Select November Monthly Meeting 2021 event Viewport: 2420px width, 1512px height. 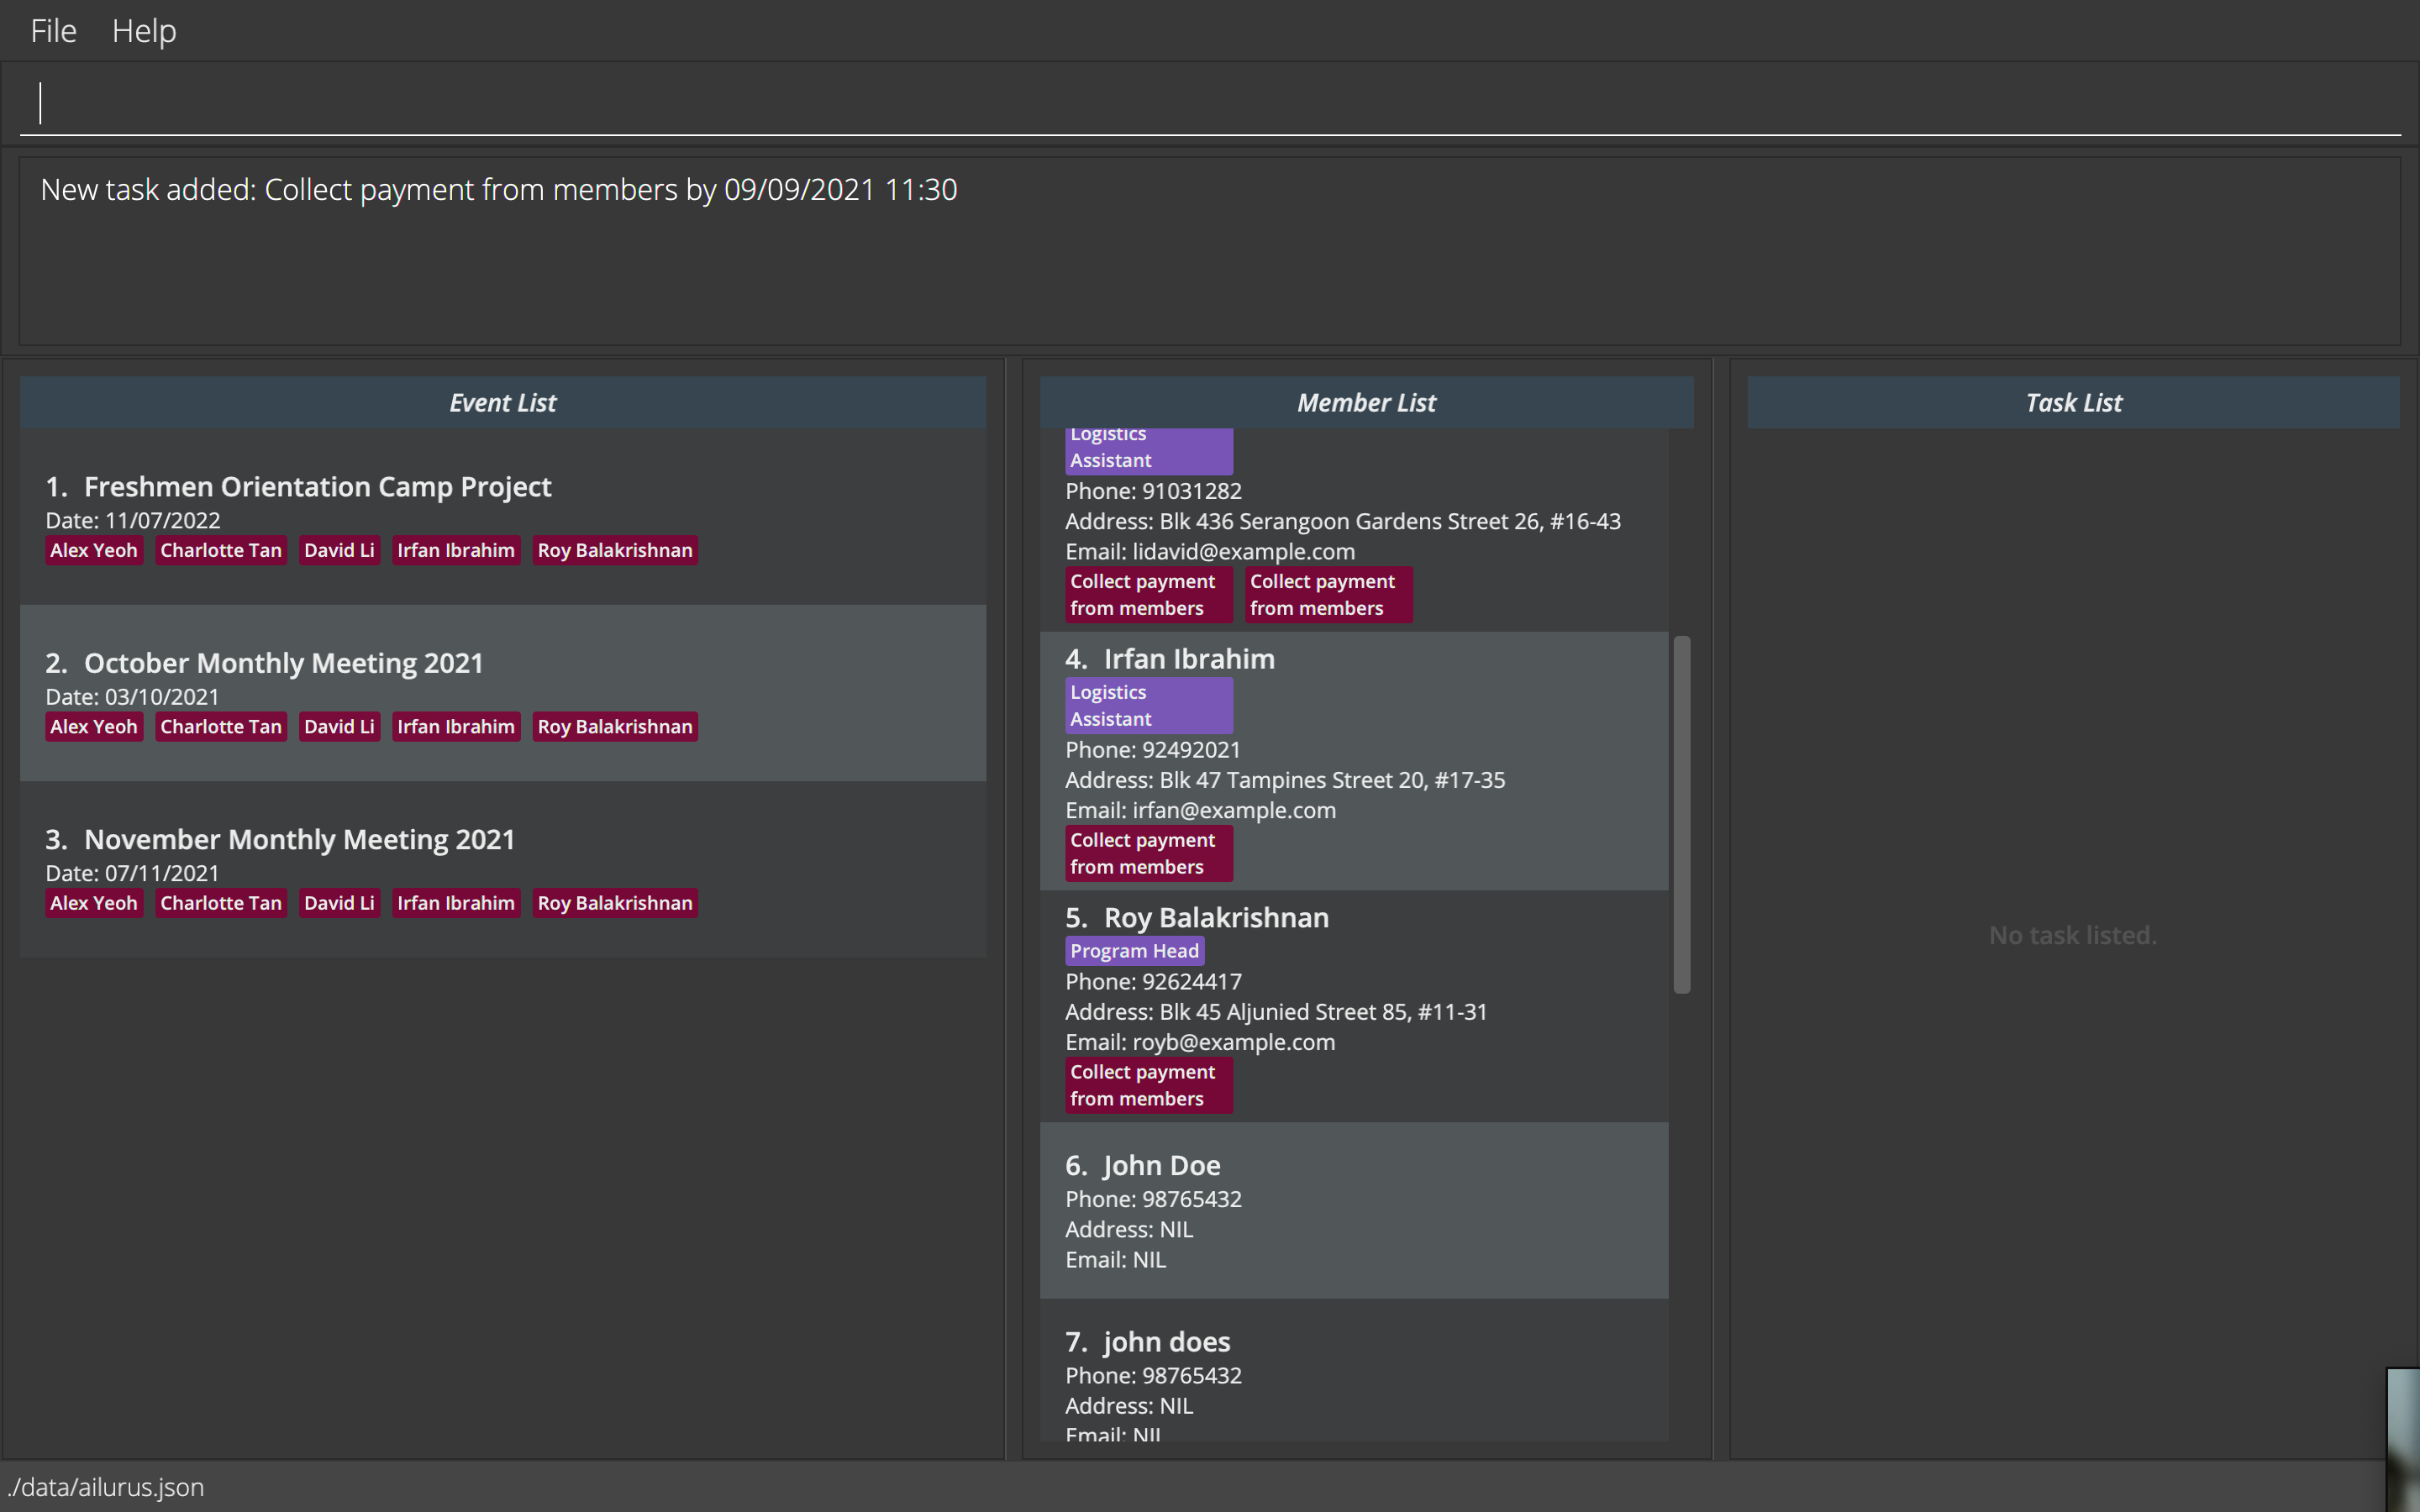(299, 839)
